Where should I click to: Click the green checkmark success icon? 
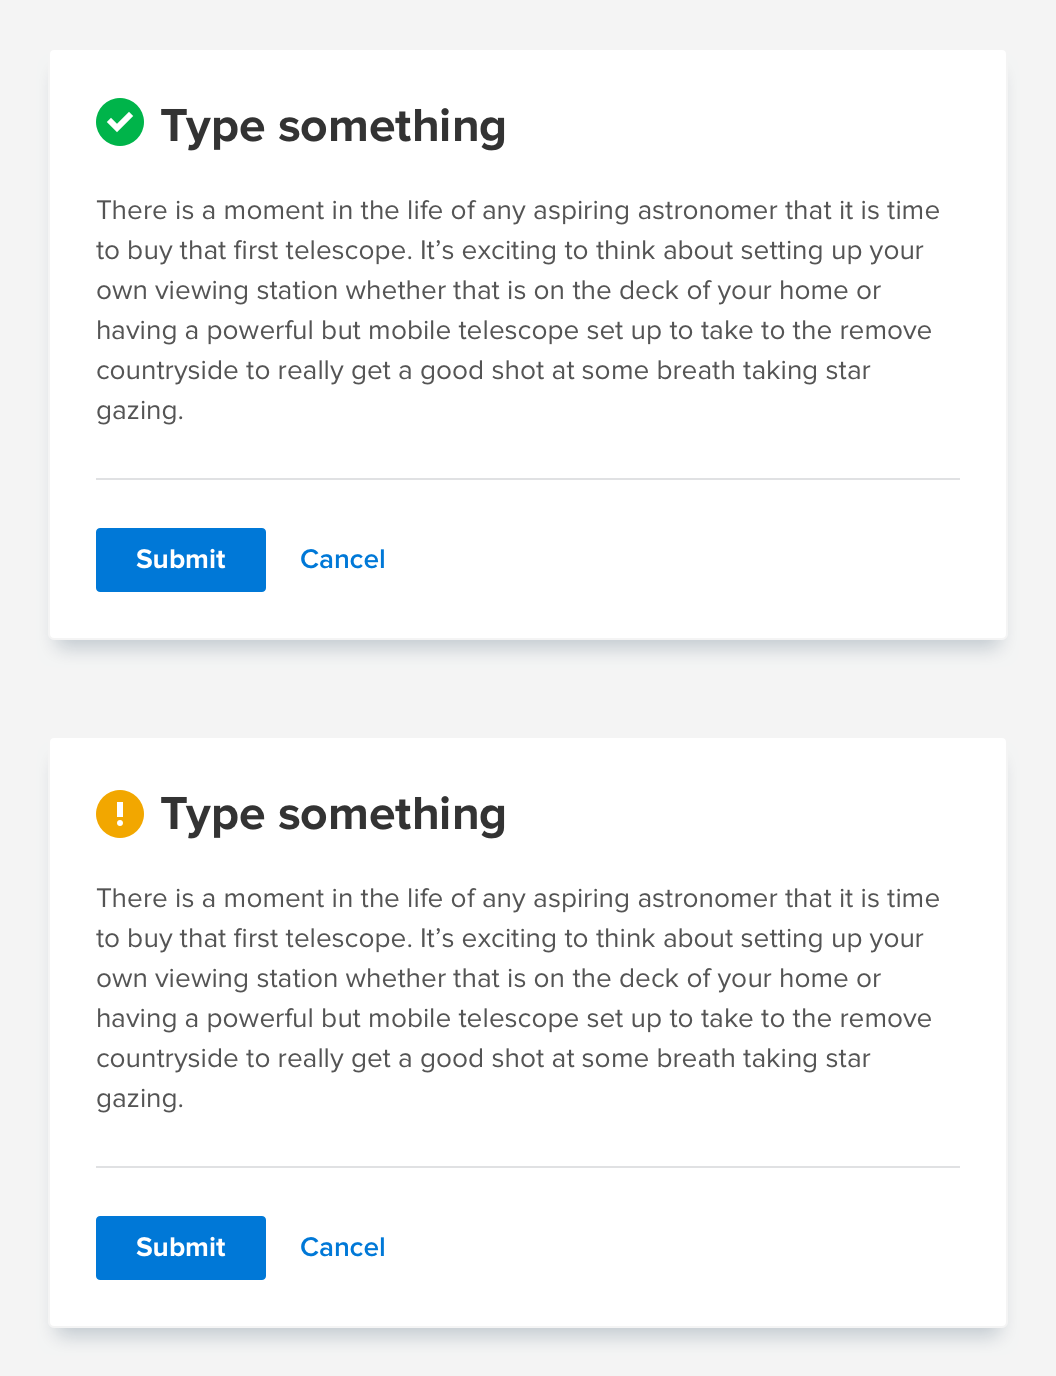[120, 123]
